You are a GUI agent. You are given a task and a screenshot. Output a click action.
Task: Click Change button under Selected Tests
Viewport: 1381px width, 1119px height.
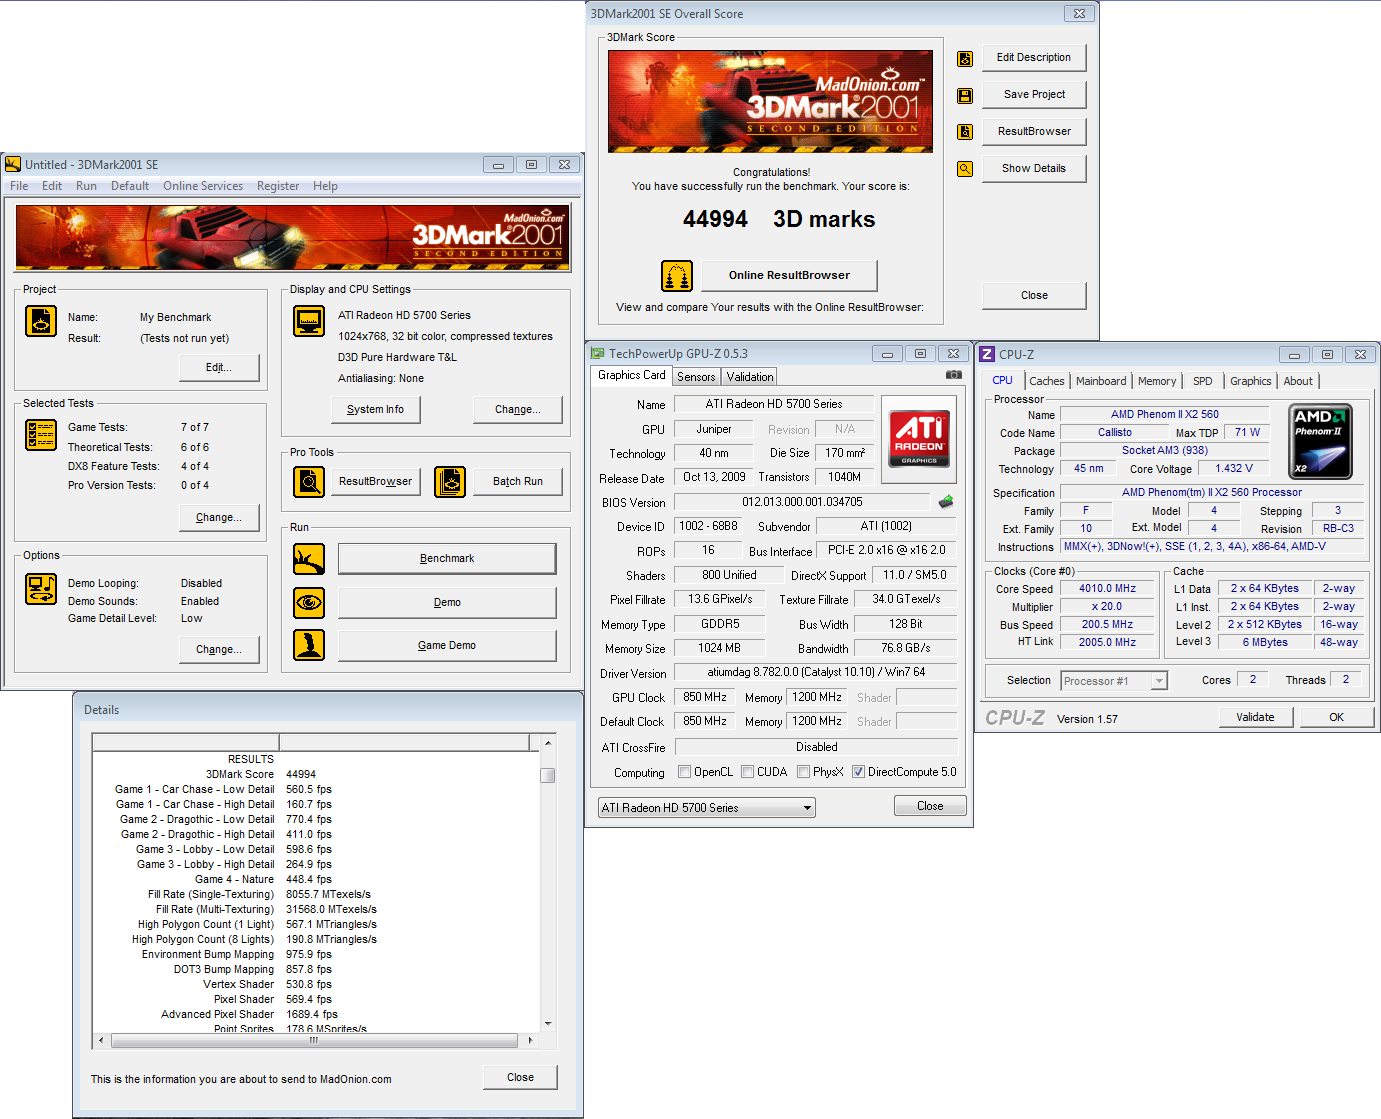(x=219, y=518)
